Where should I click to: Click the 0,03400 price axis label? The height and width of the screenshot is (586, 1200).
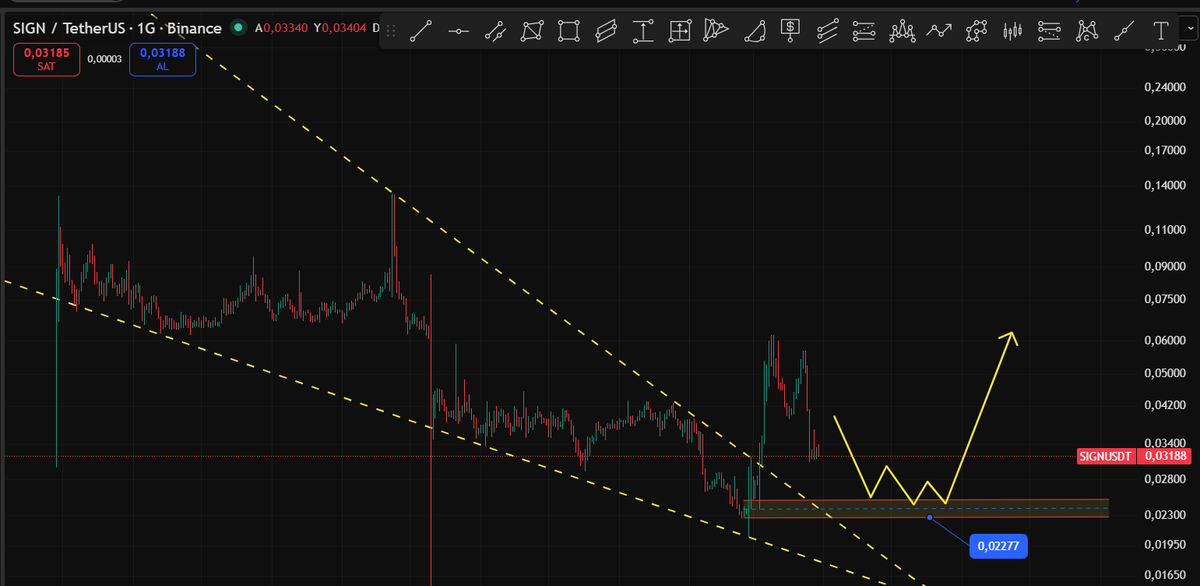coord(1164,442)
